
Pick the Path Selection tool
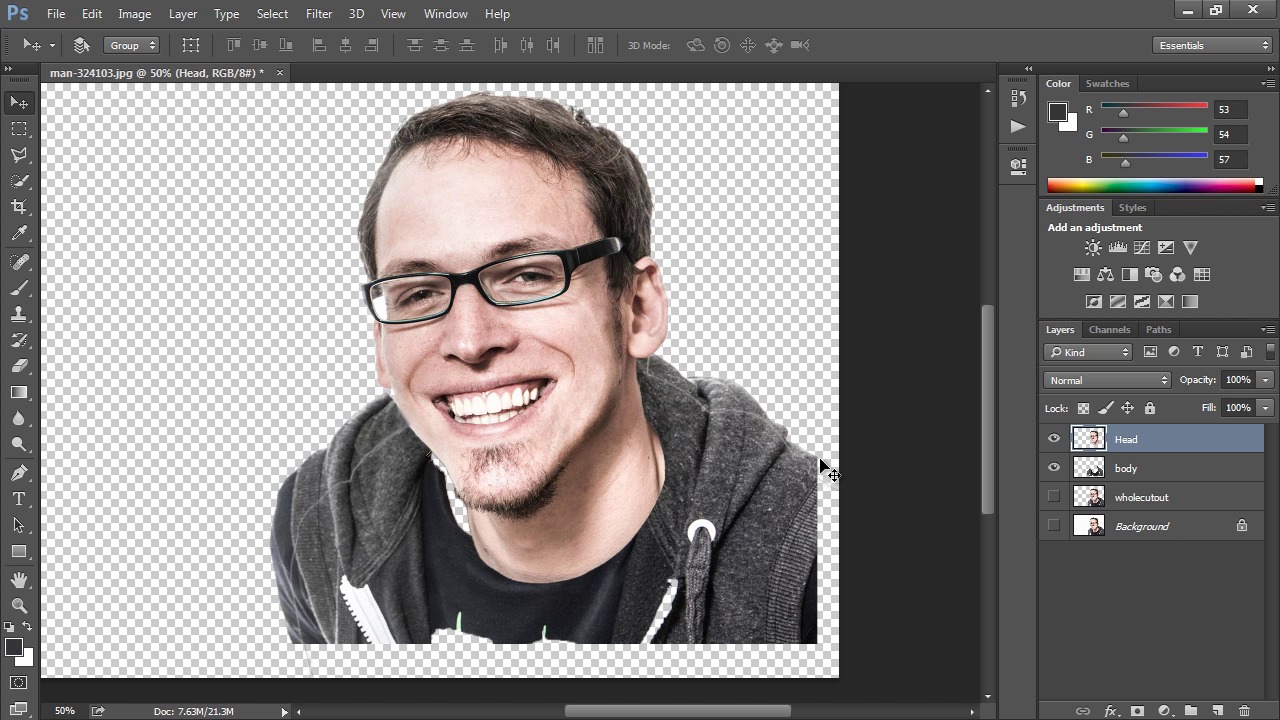click(19, 525)
